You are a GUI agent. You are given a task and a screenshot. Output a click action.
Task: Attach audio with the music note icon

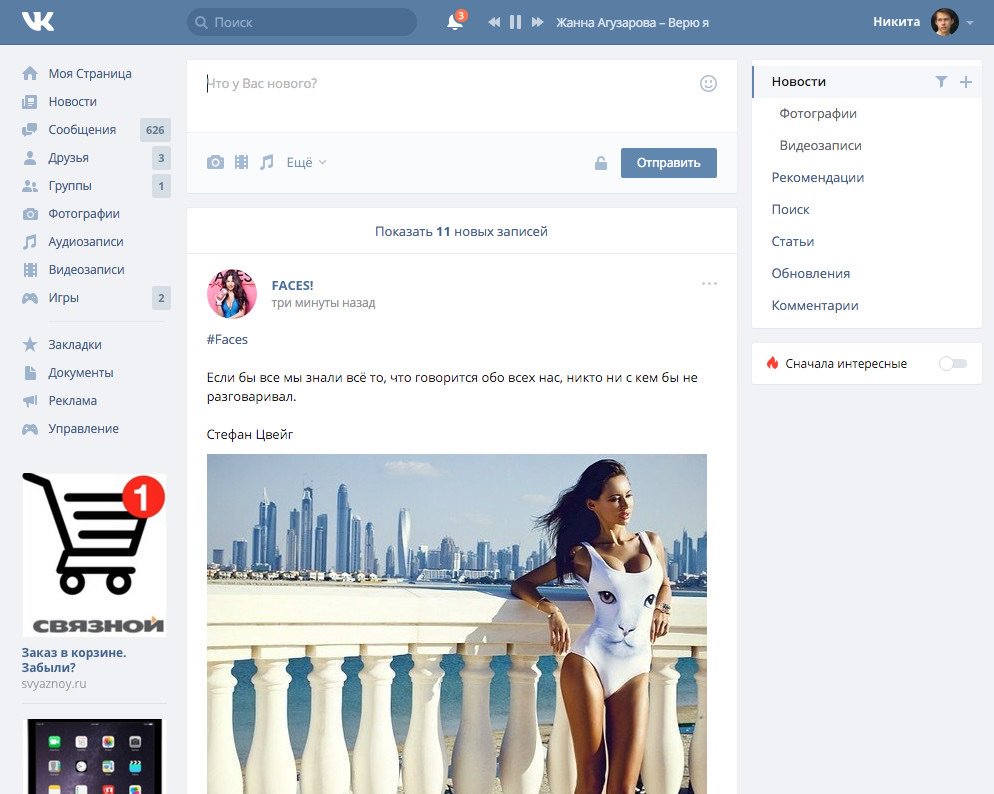[x=266, y=162]
